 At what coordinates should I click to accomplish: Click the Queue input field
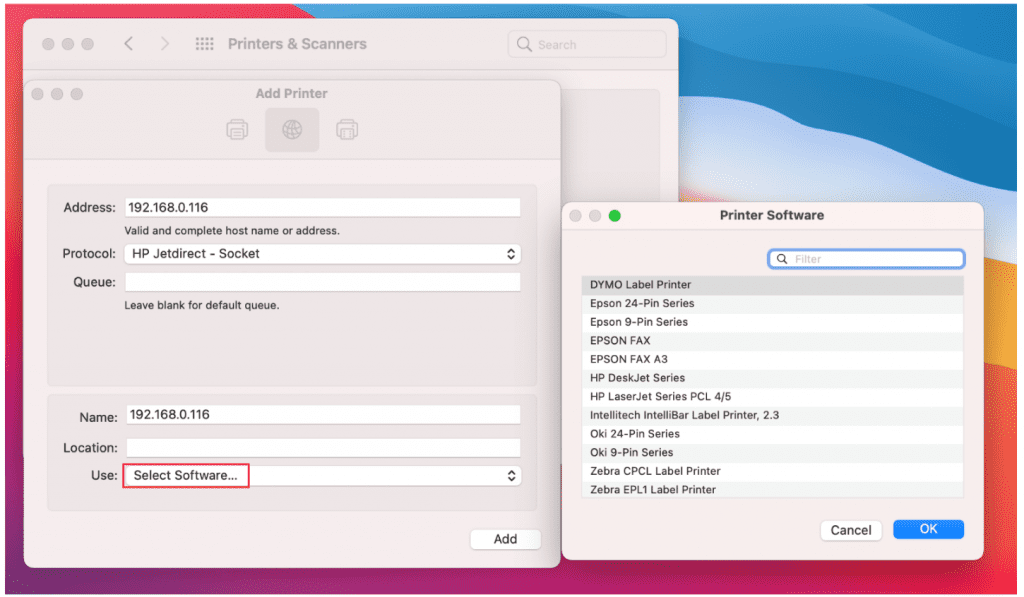point(323,282)
